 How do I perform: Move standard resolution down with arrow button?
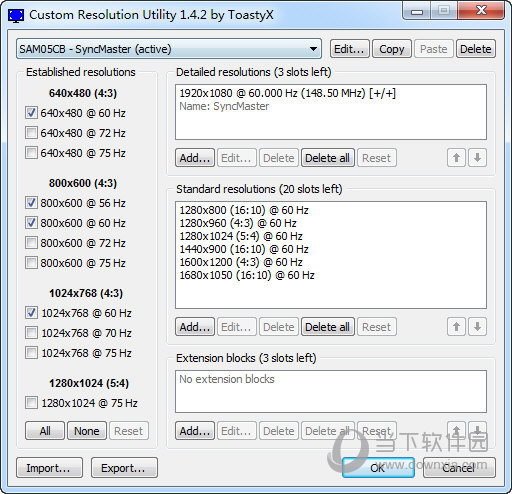pos(477,327)
